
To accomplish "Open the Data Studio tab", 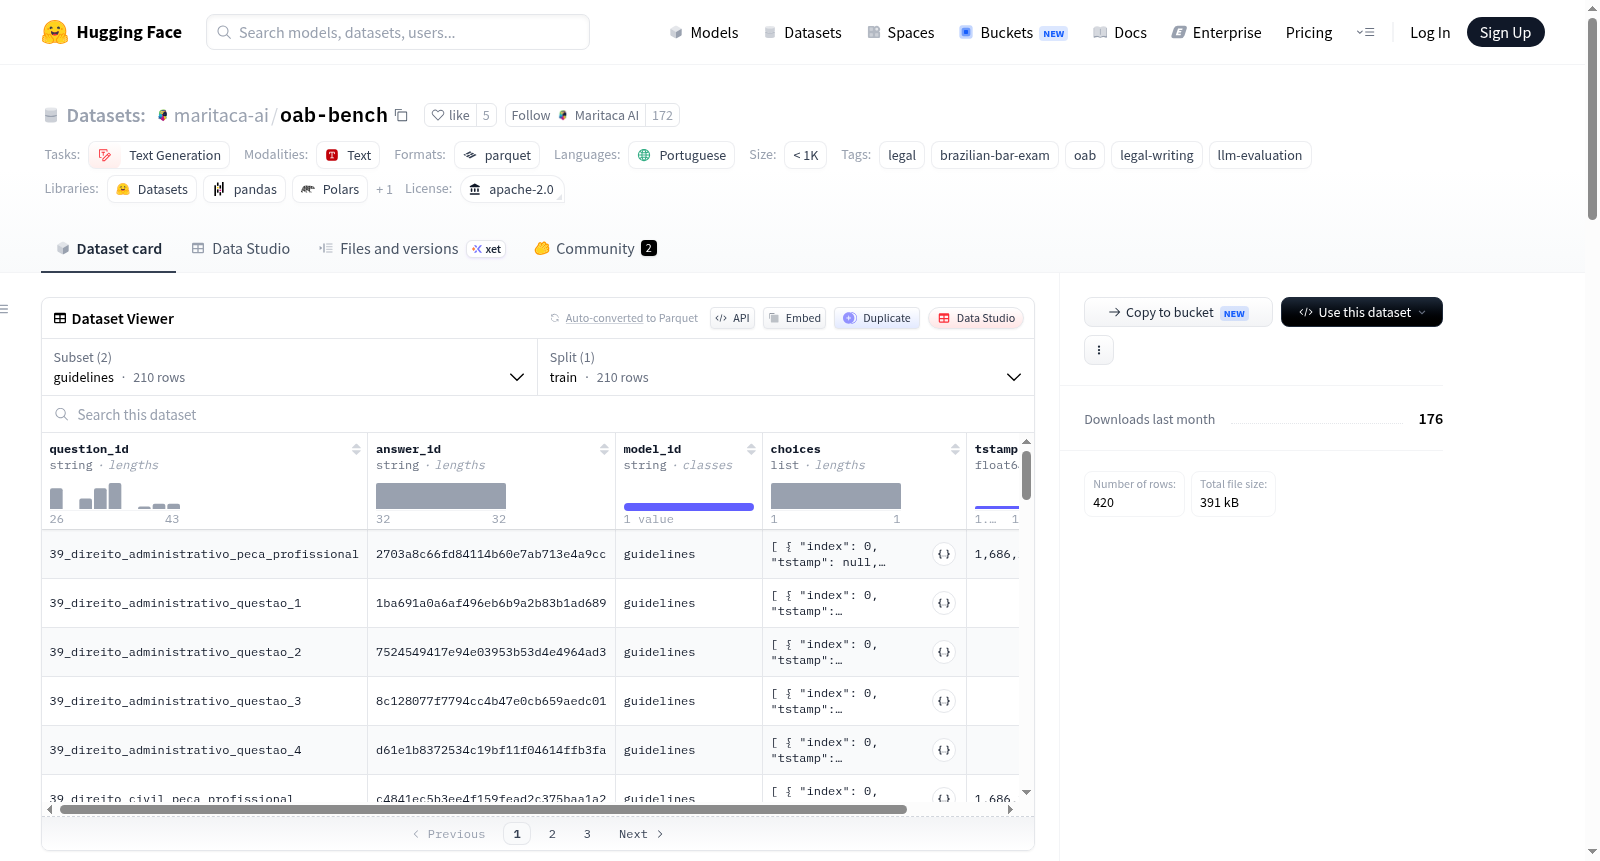I will (x=241, y=248).
